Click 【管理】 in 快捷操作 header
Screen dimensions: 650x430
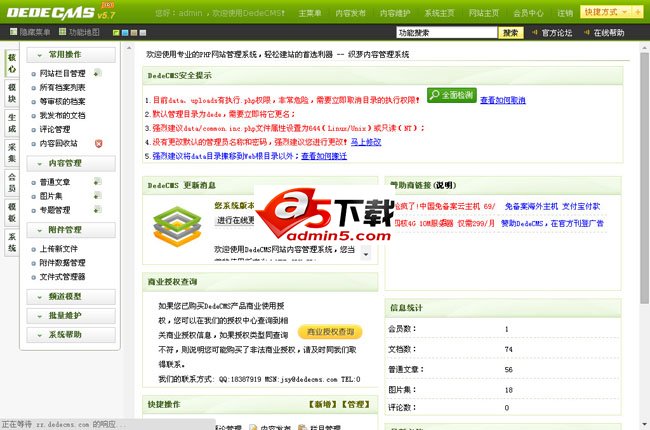click(355, 404)
